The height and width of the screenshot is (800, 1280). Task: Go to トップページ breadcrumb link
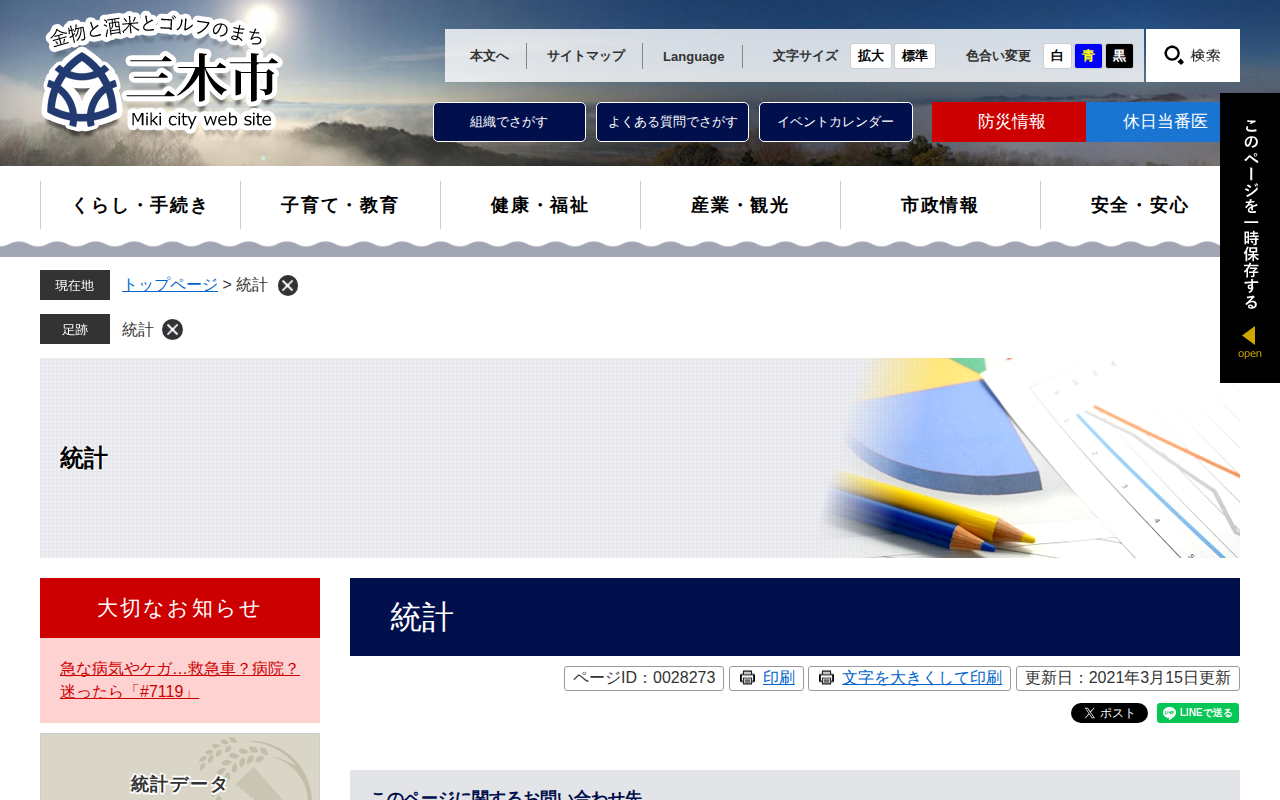pos(170,285)
